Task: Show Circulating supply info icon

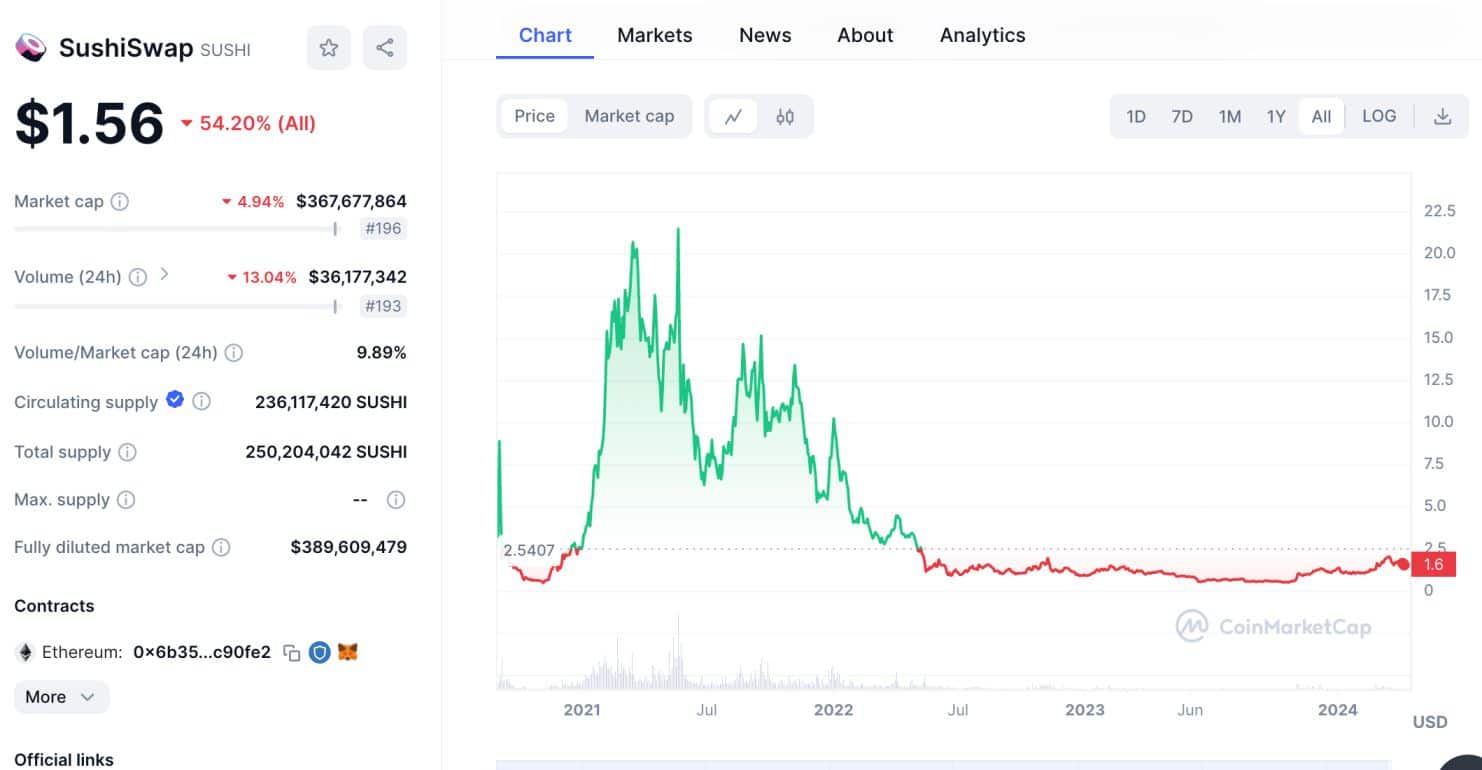Action: click(x=201, y=402)
